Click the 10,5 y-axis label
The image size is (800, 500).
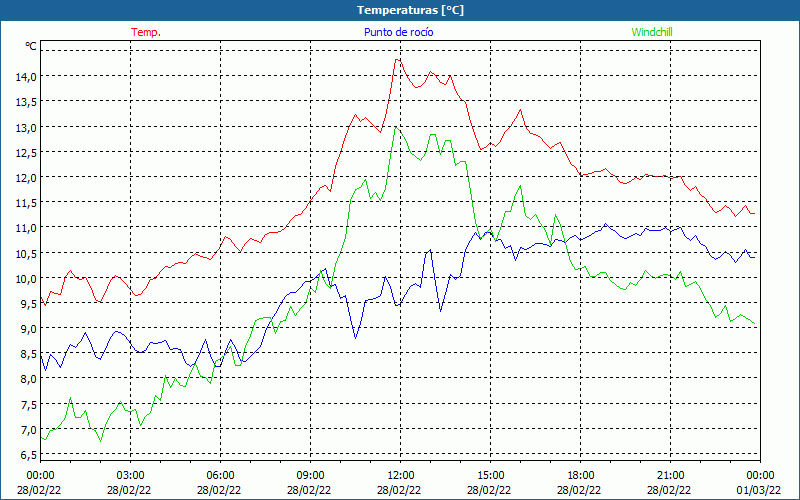tap(27, 254)
